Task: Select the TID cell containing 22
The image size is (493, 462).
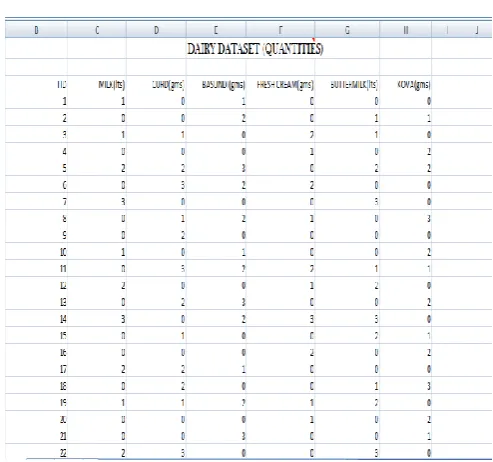Action: click(36, 452)
